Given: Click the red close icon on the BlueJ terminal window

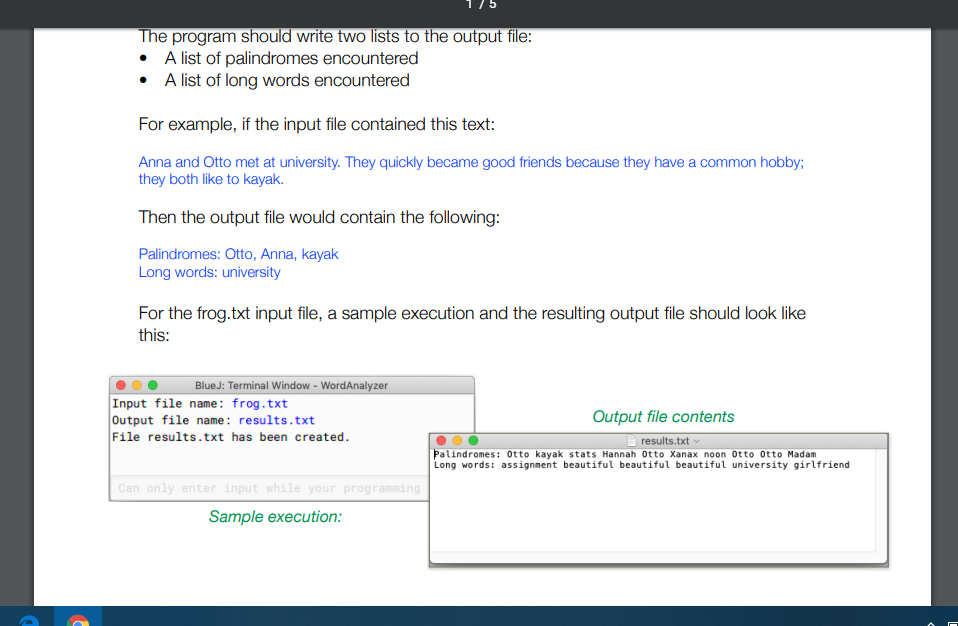Looking at the screenshot, I should [x=119, y=384].
